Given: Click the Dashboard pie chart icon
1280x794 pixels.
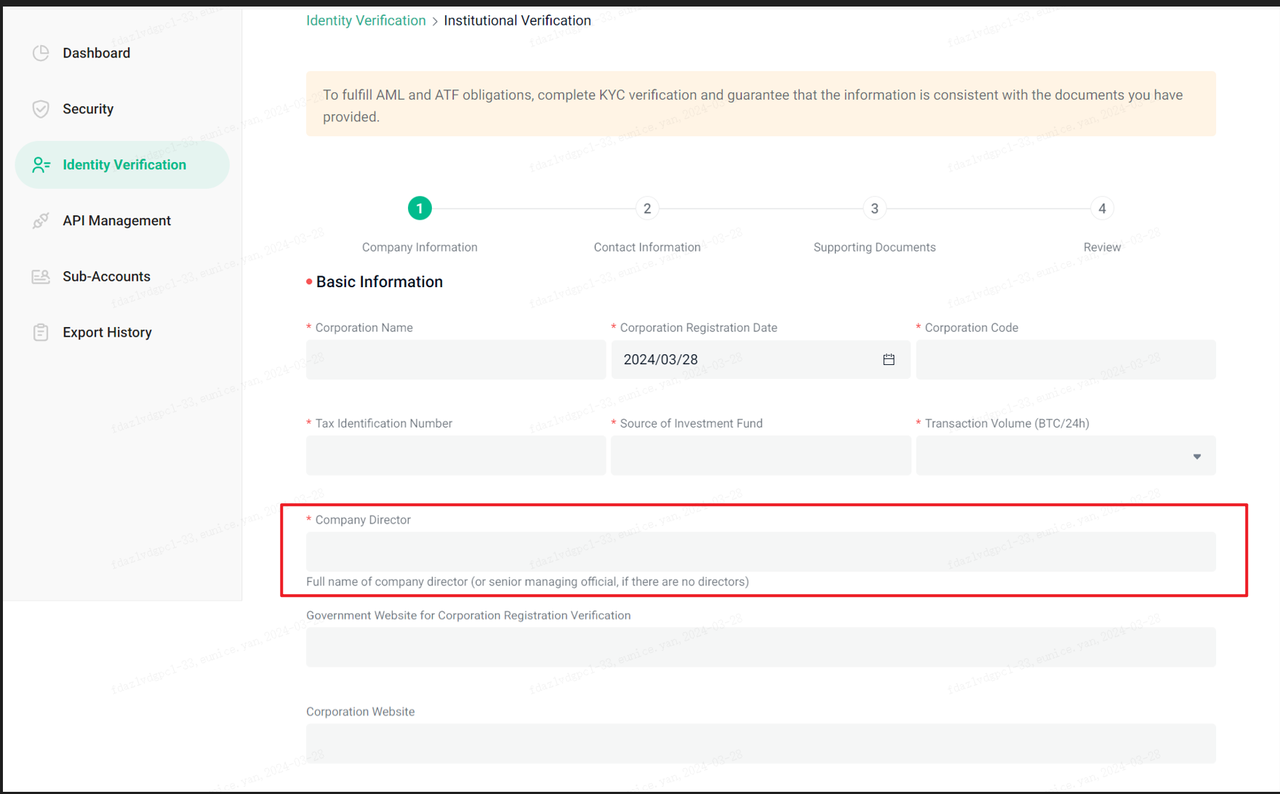Looking at the screenshot, I should 40,53.
